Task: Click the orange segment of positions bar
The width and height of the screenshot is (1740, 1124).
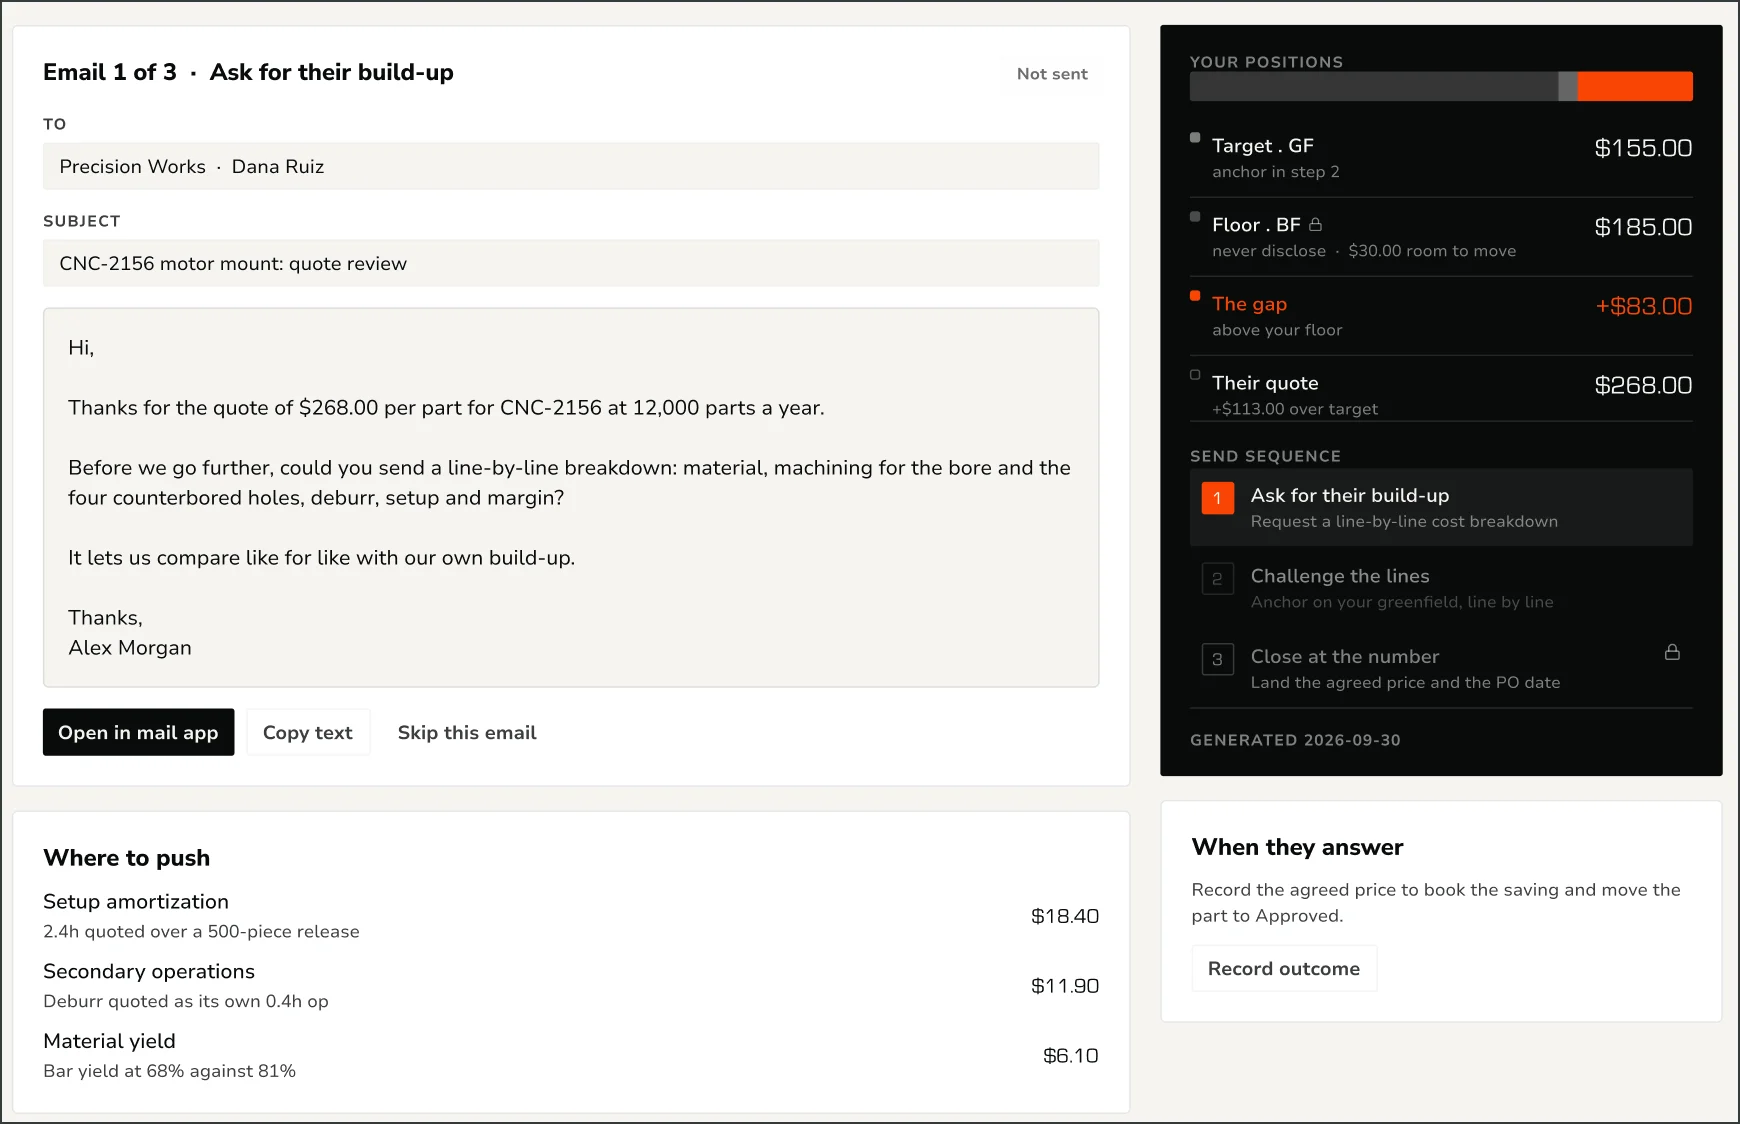Action: (1635, 86)
